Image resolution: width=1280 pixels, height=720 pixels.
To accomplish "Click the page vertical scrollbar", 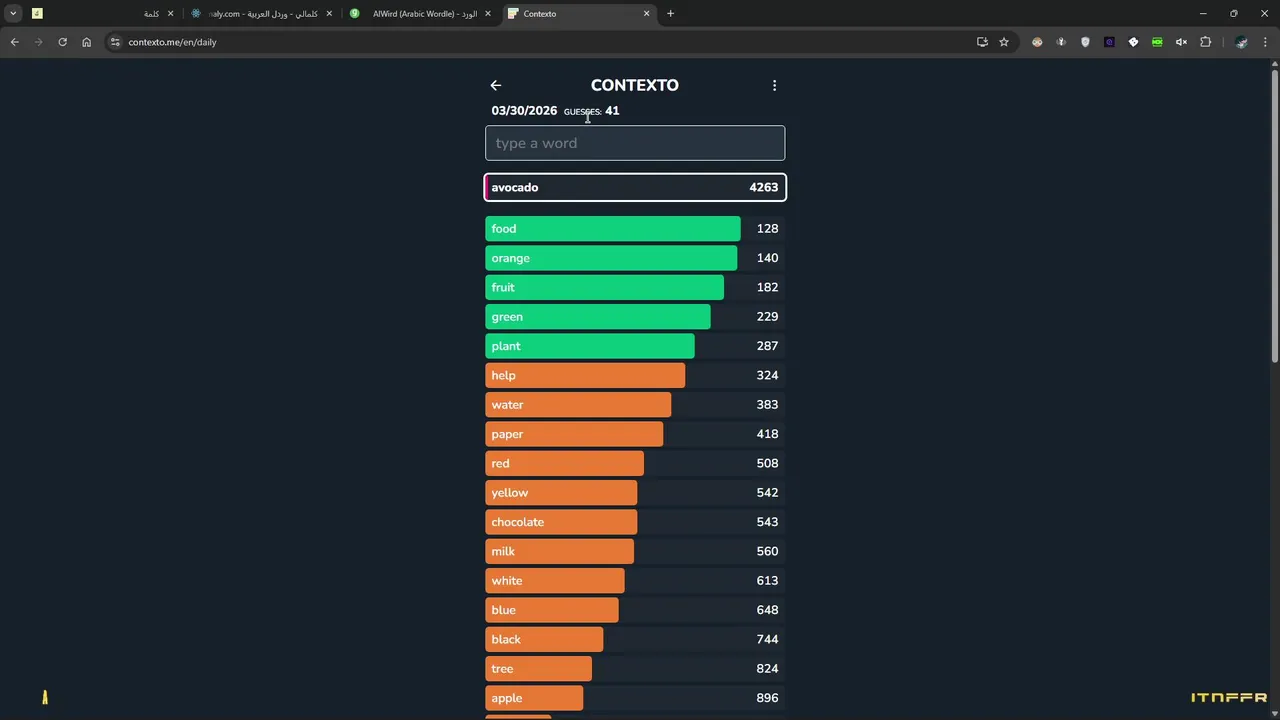I will [x=1274, y=215].
